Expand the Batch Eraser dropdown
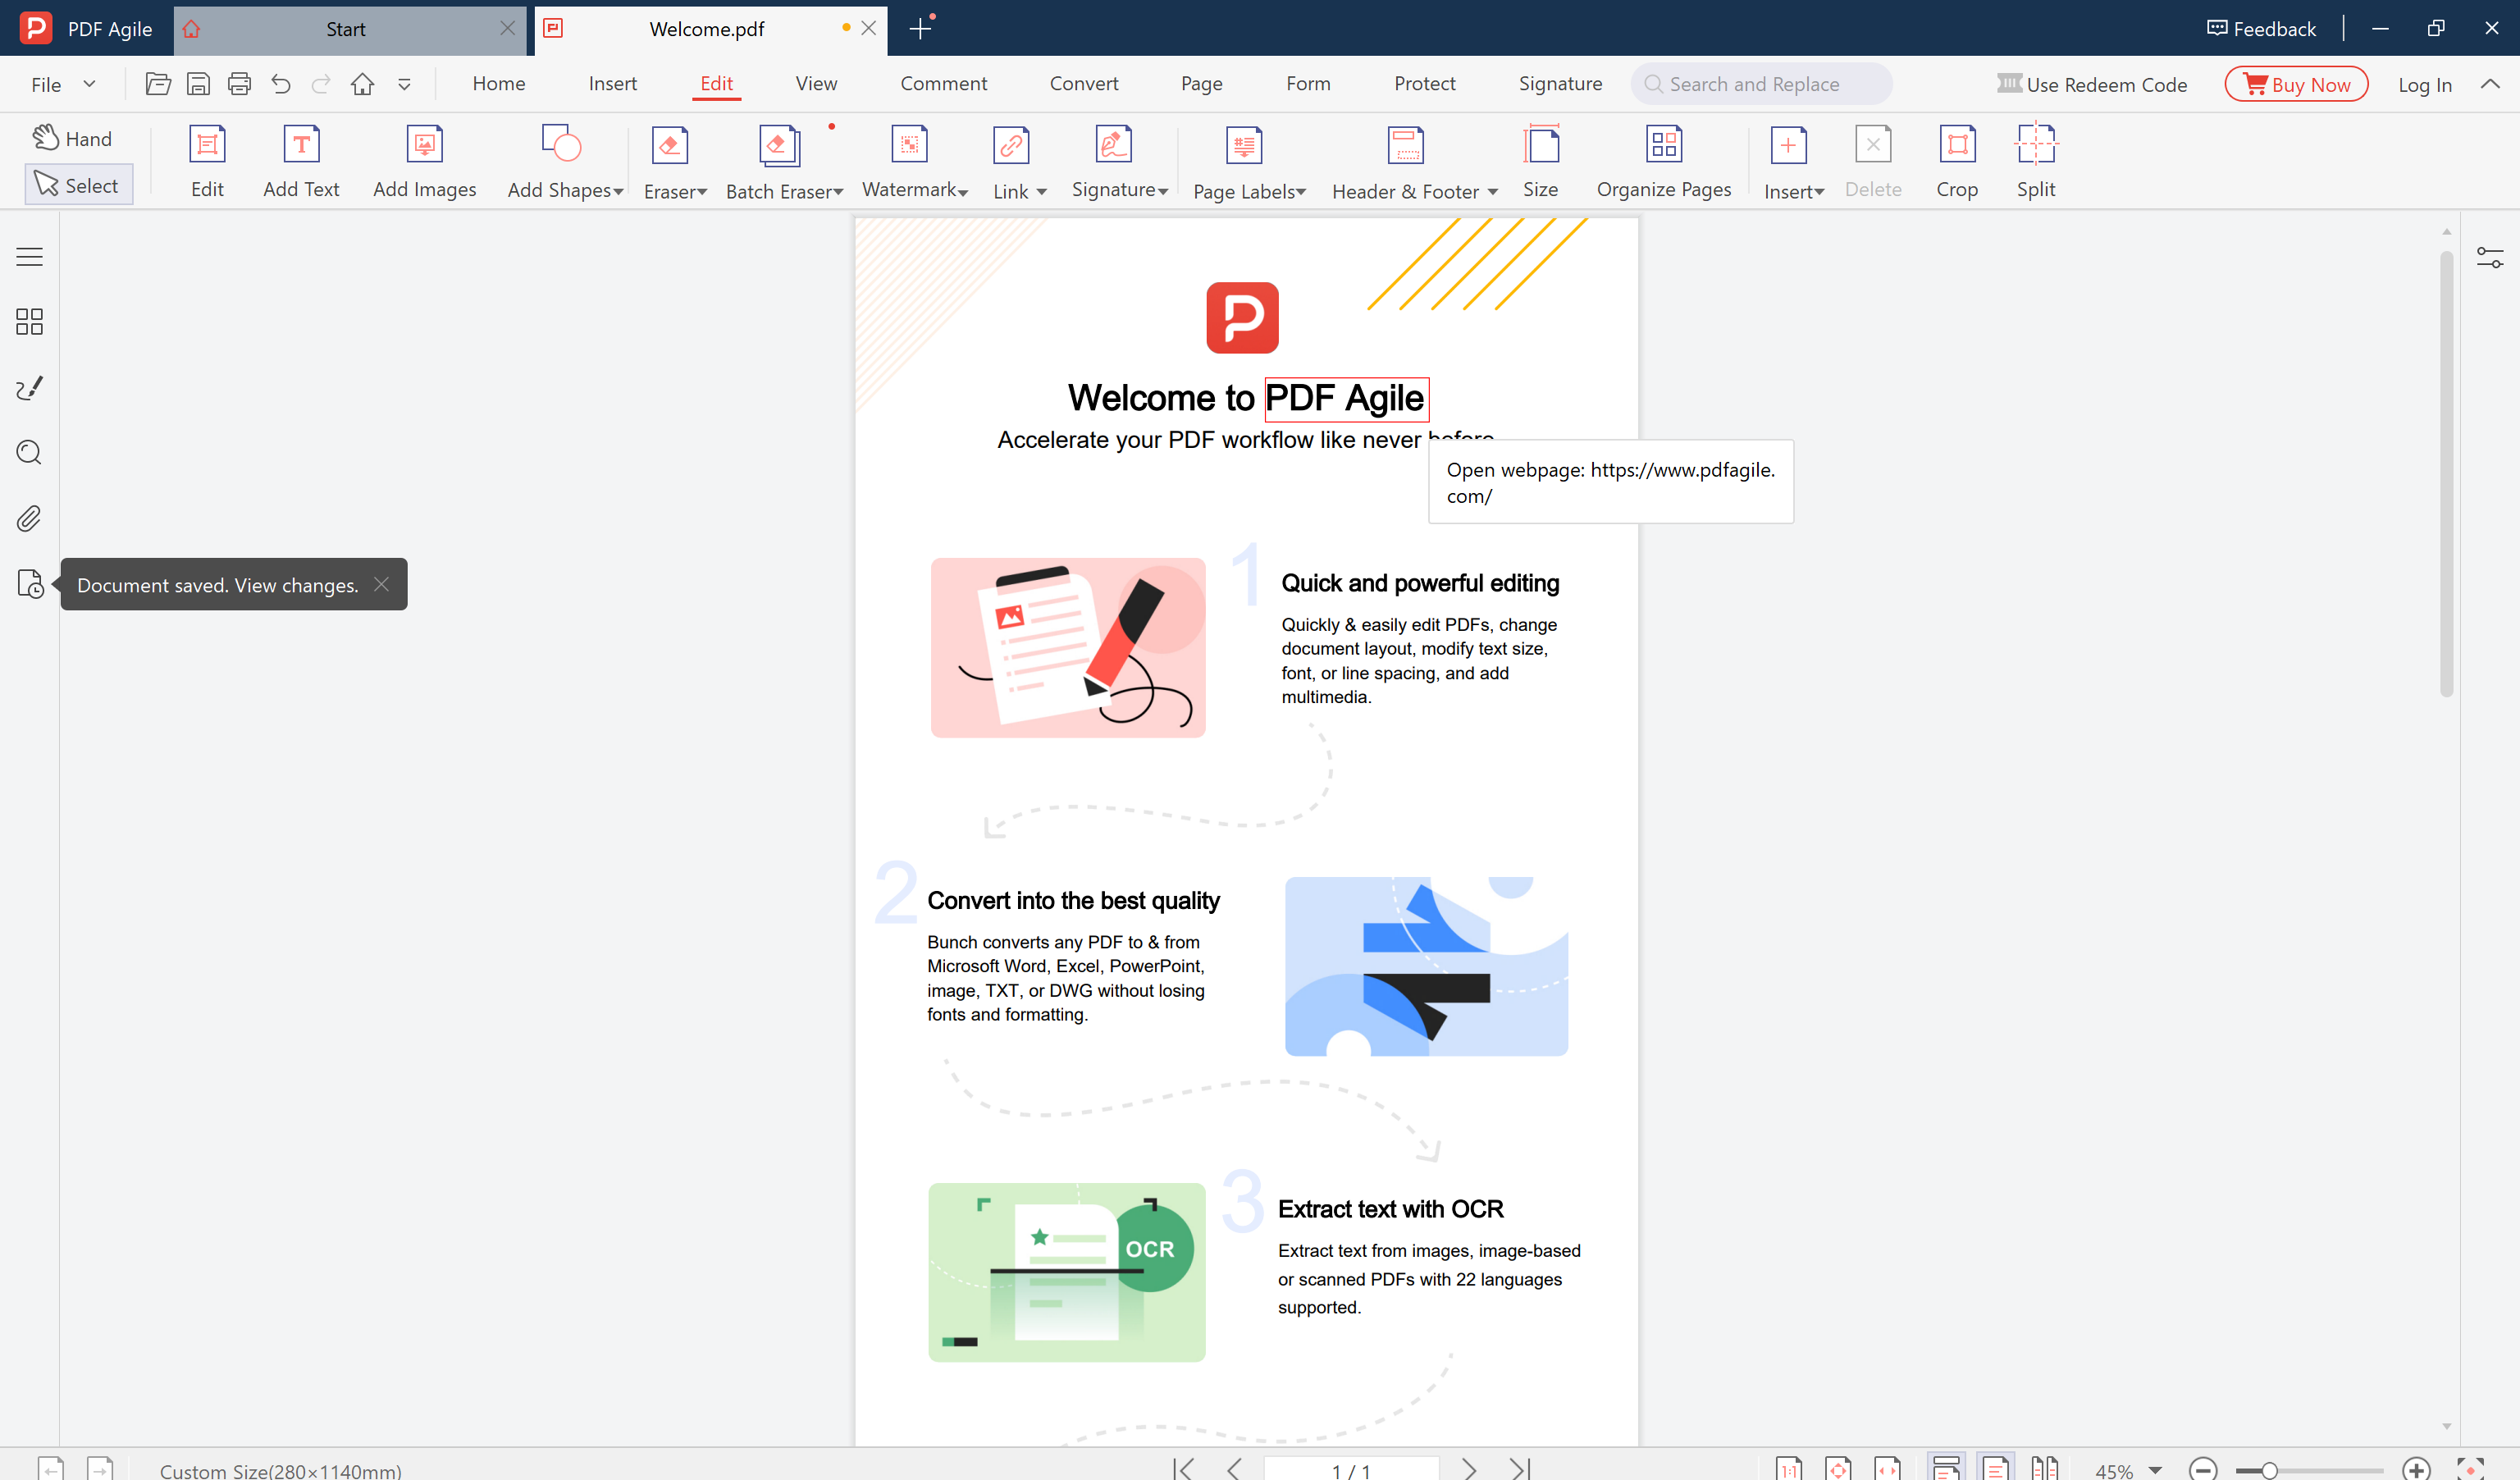 (x=838, y=191)
